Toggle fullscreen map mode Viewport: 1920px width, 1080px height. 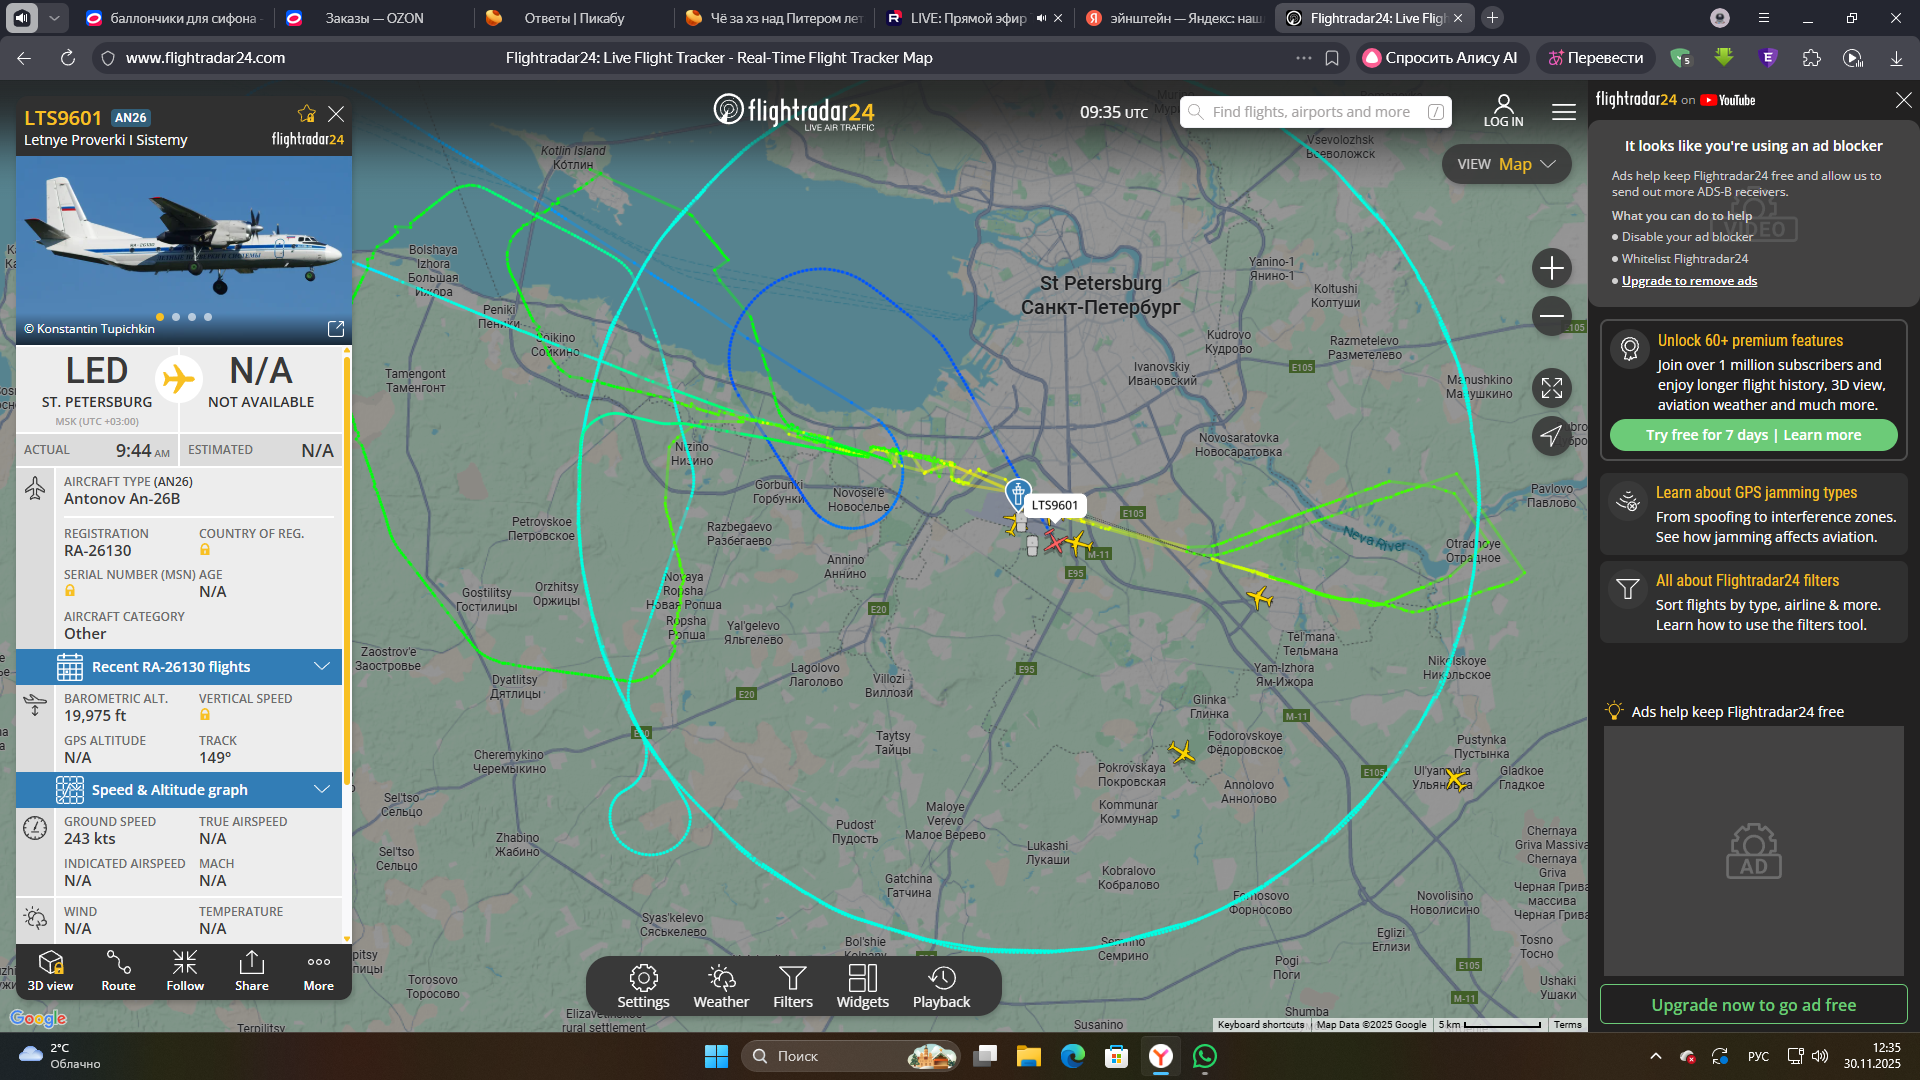pos(1551,388)
